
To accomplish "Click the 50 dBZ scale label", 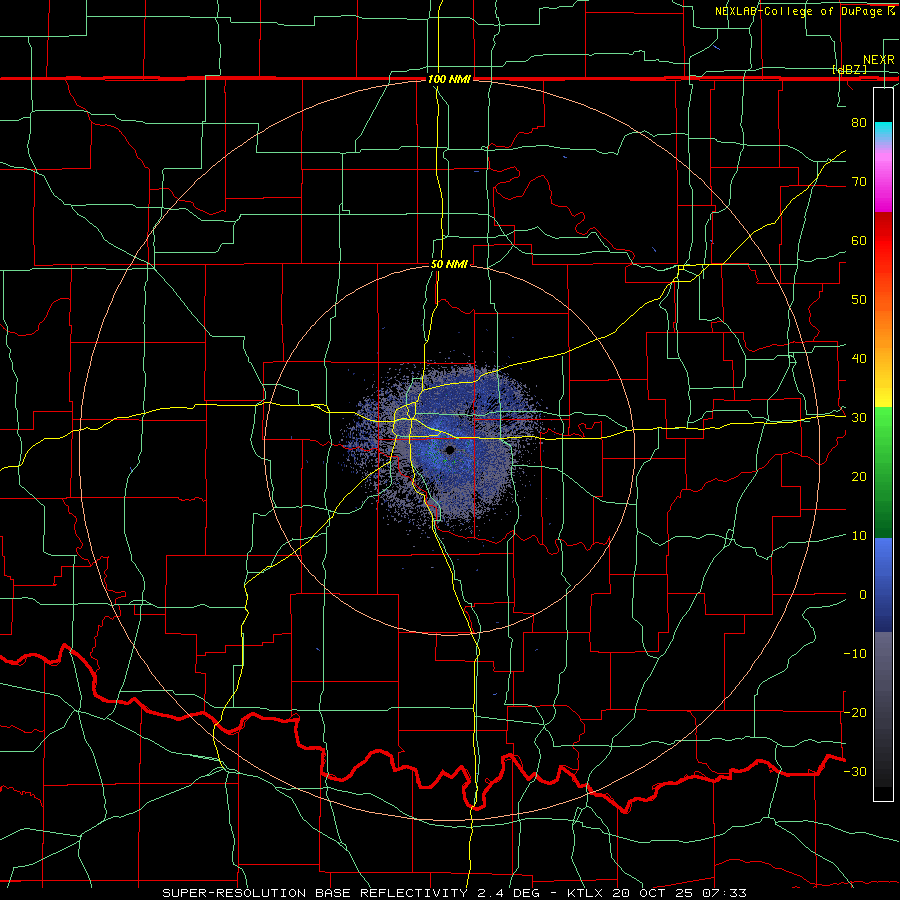I will point(859,300).
